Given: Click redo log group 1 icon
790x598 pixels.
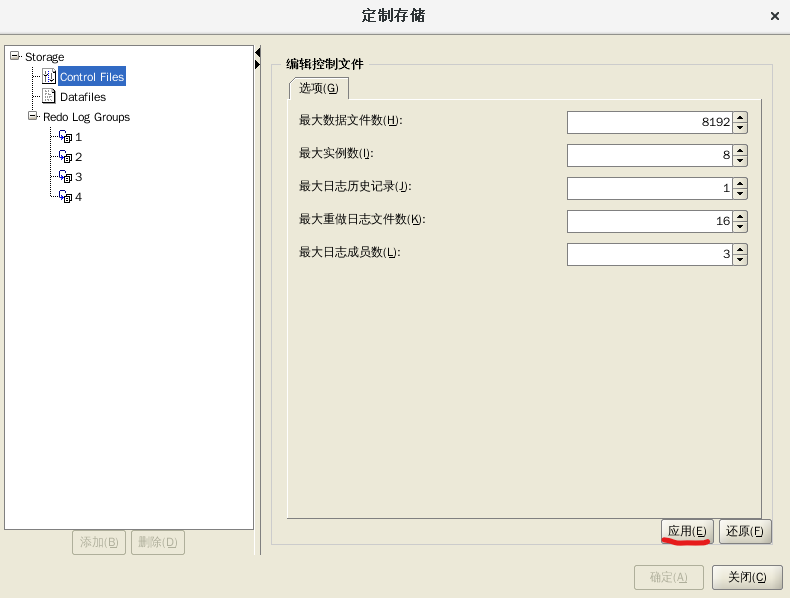Looking at the screenshot, I should click(x=65, y=137).
